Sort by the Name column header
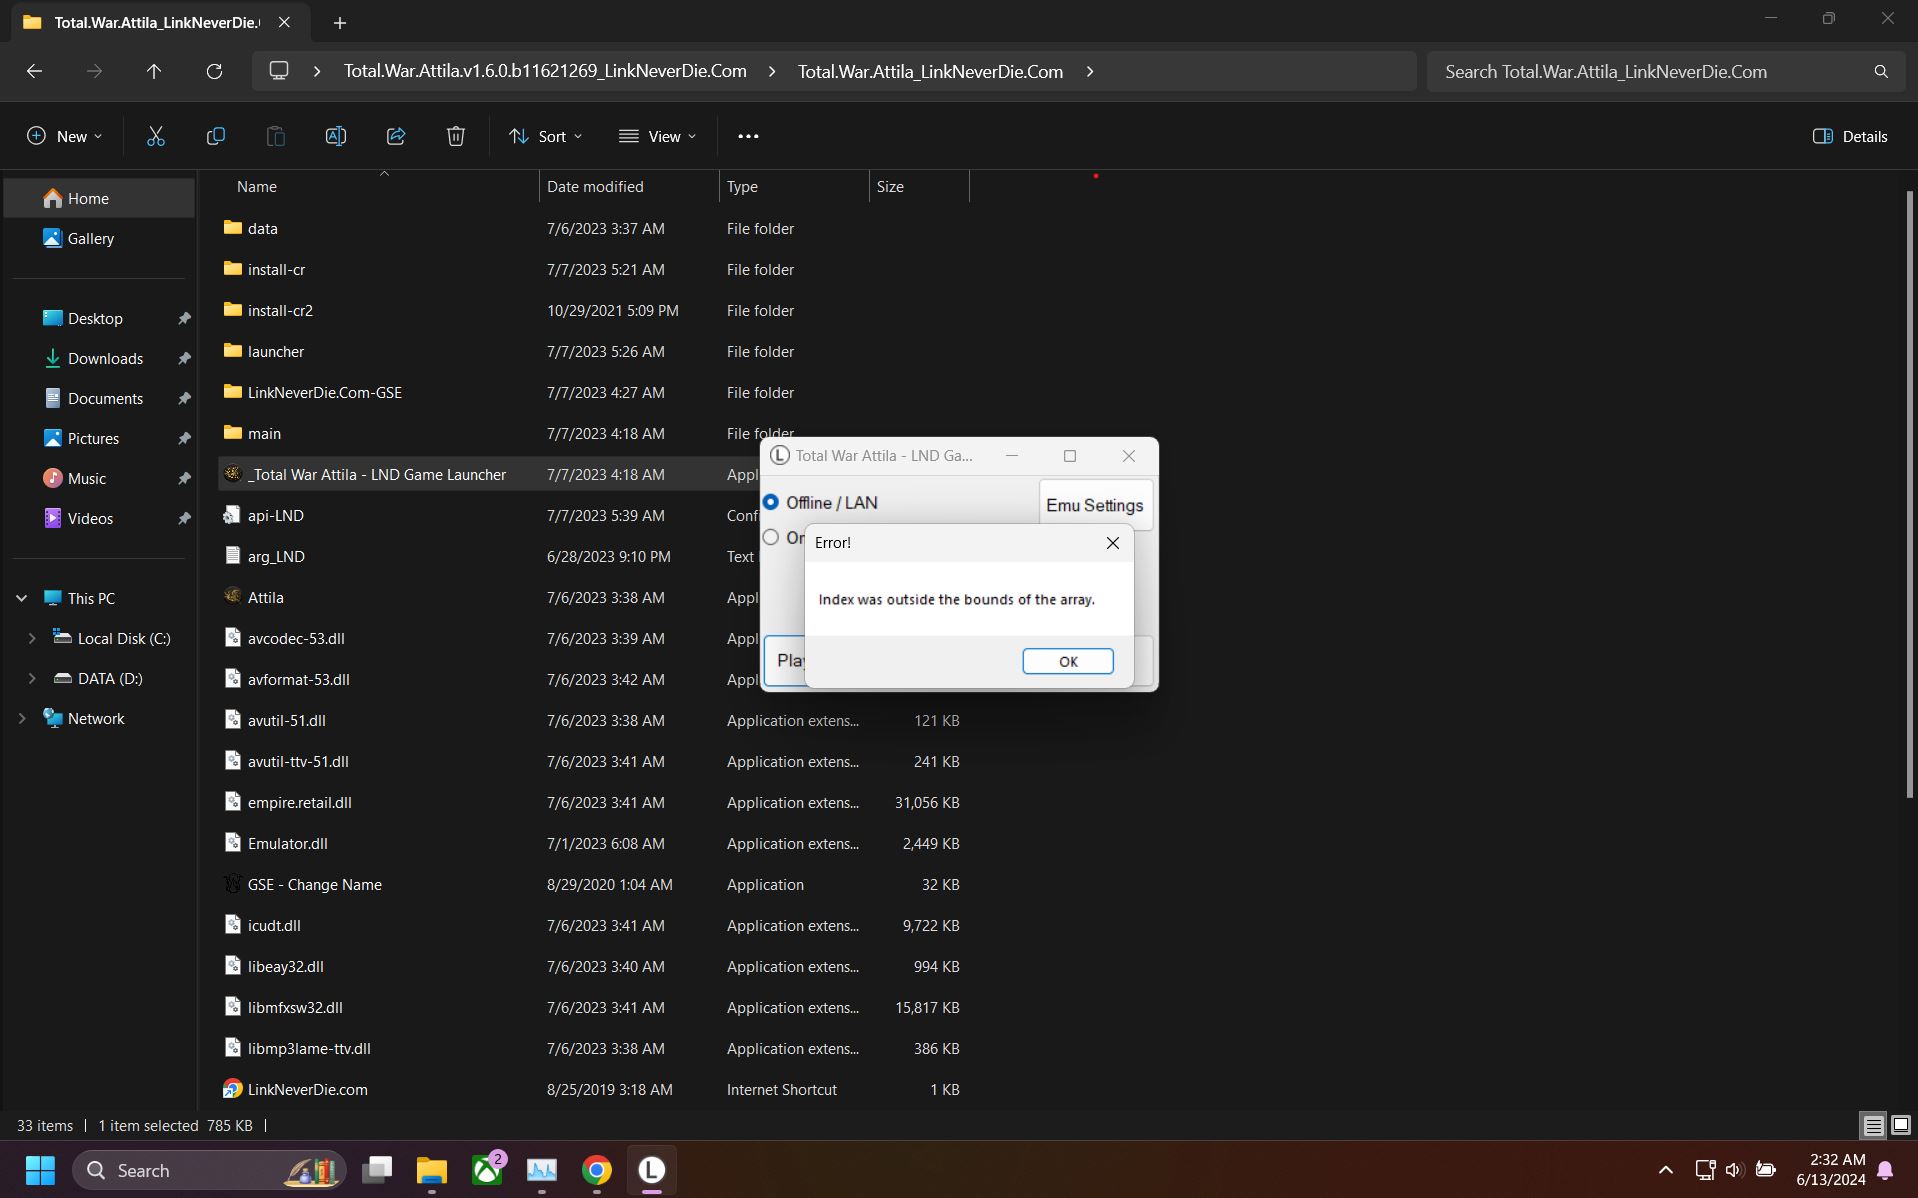The height and width of the screenshot is (1198, 1918). (x=257, y=186)
